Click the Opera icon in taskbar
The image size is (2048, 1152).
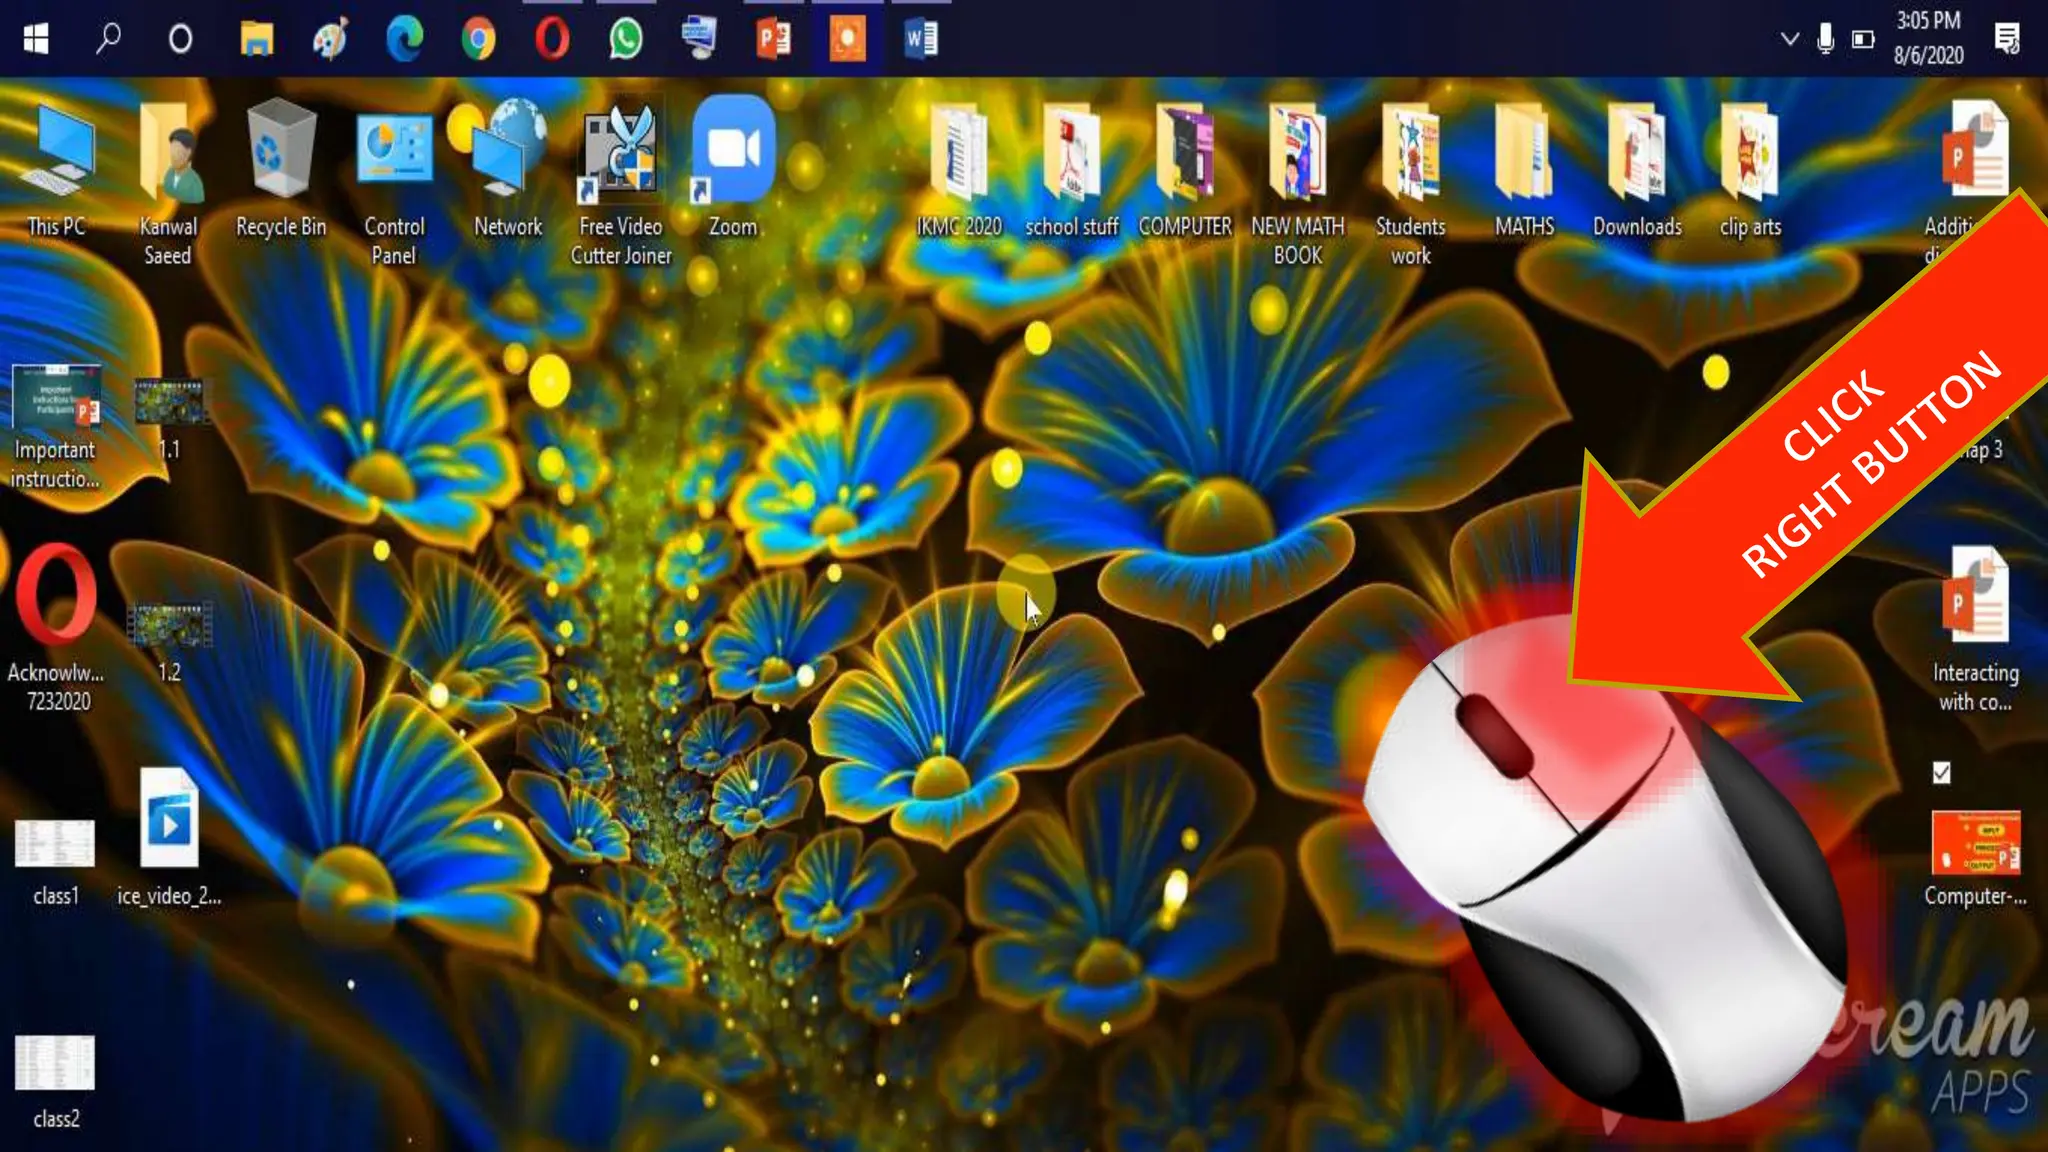552,40
